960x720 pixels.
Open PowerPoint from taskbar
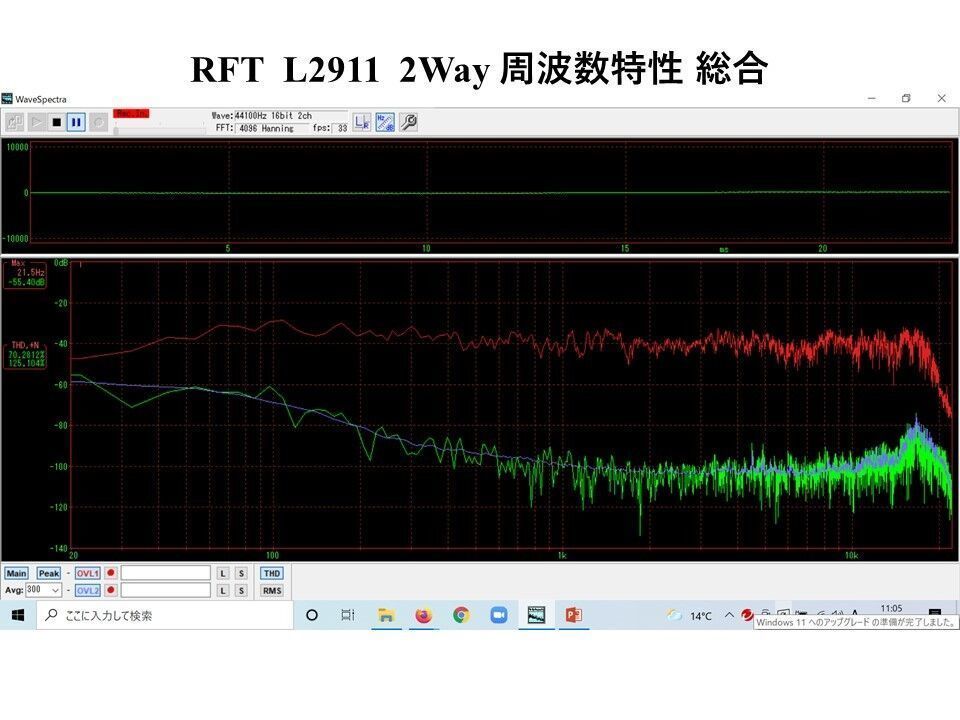click(574, 615)
